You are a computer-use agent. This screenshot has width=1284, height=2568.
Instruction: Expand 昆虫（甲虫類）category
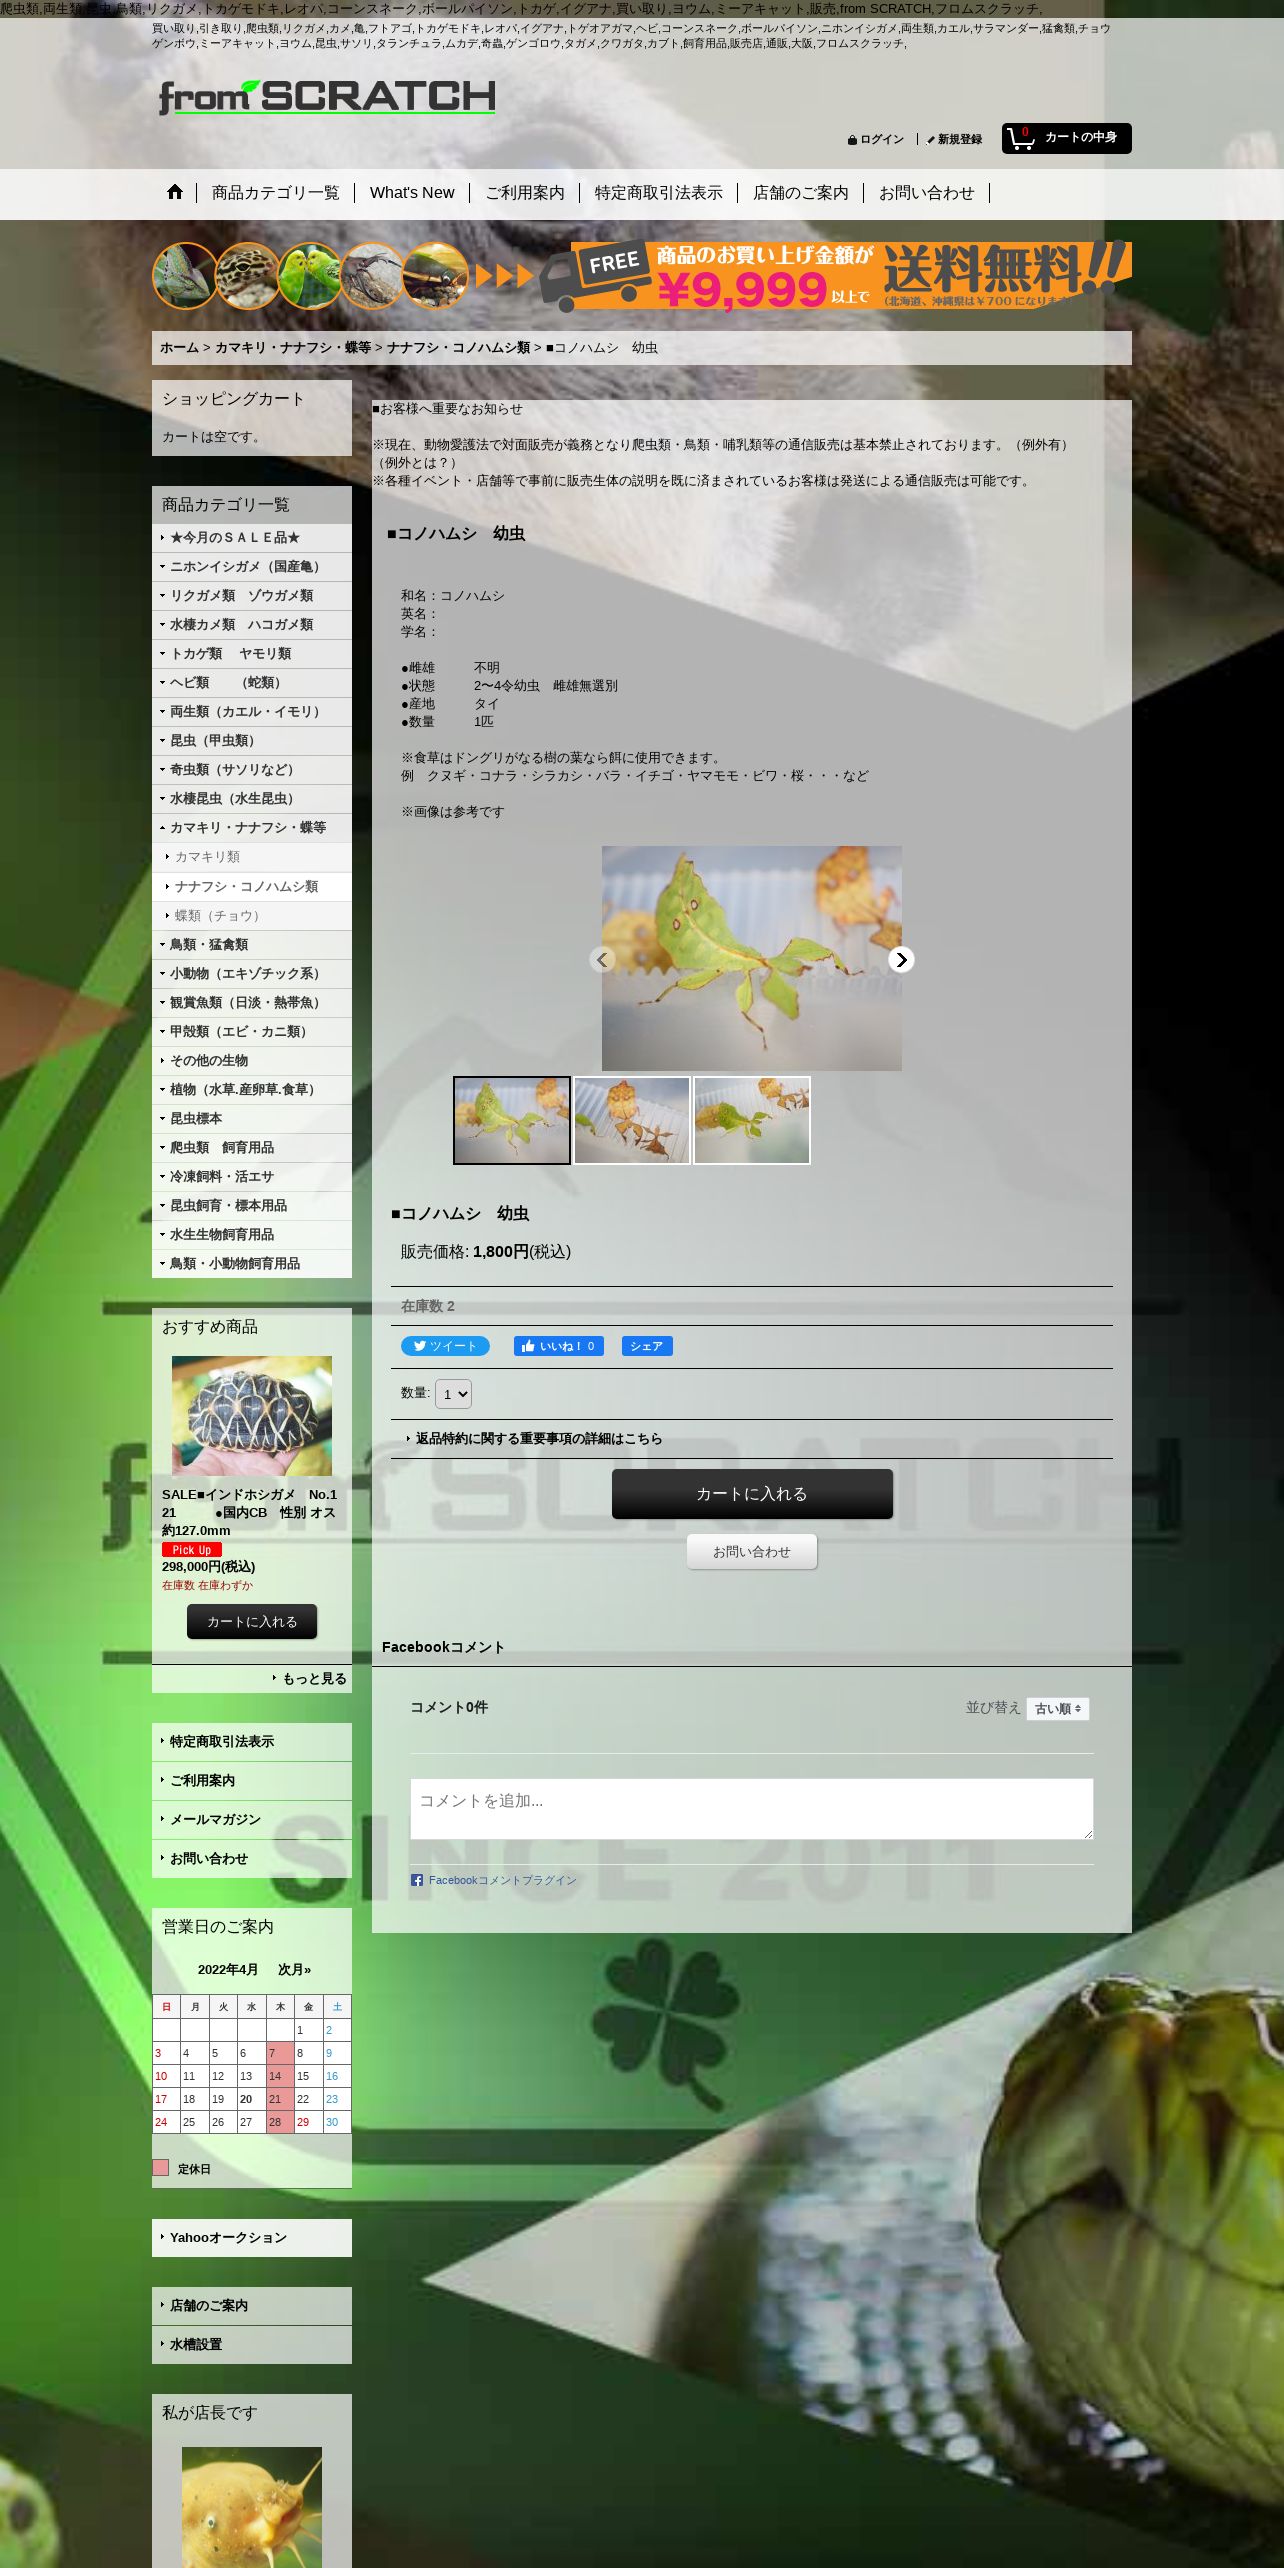point(251,741)
